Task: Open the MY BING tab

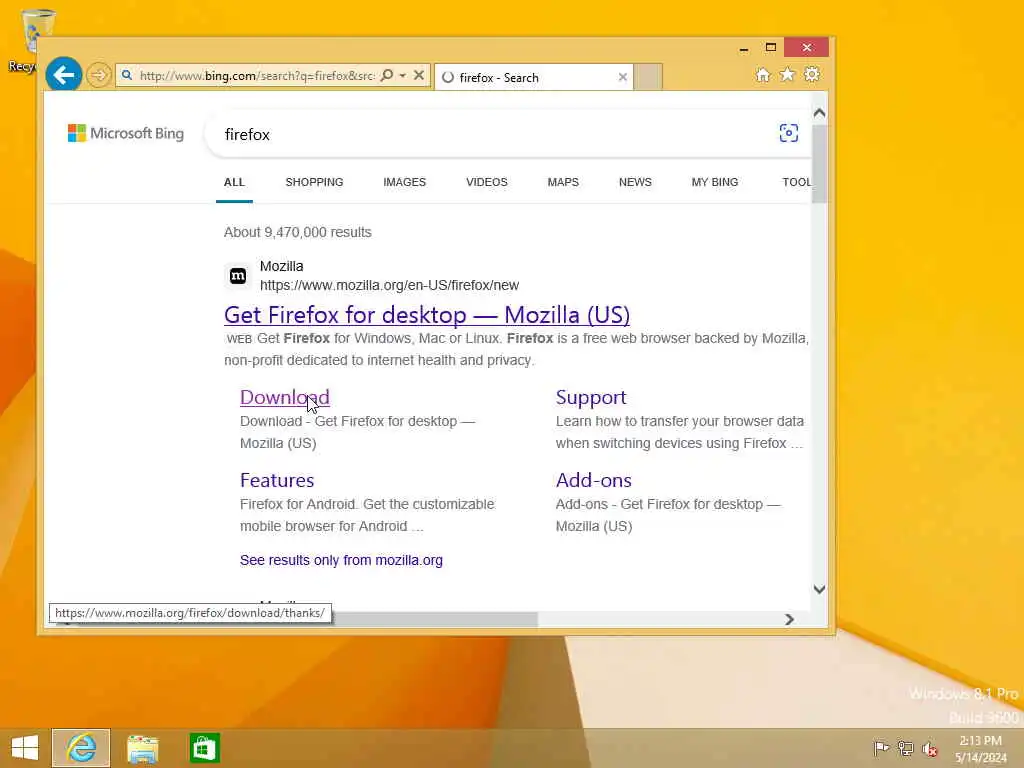Action: (x=714, y=182)
